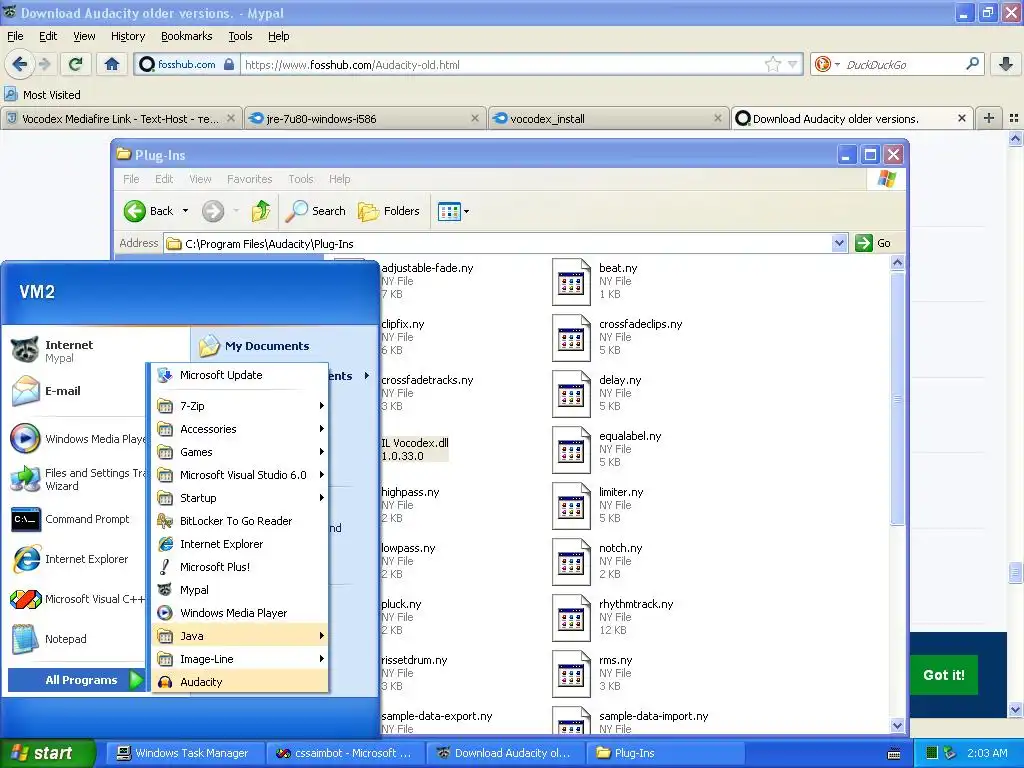Click Explorer Up folder icon
1024x768 pixels.
point(261,211)
